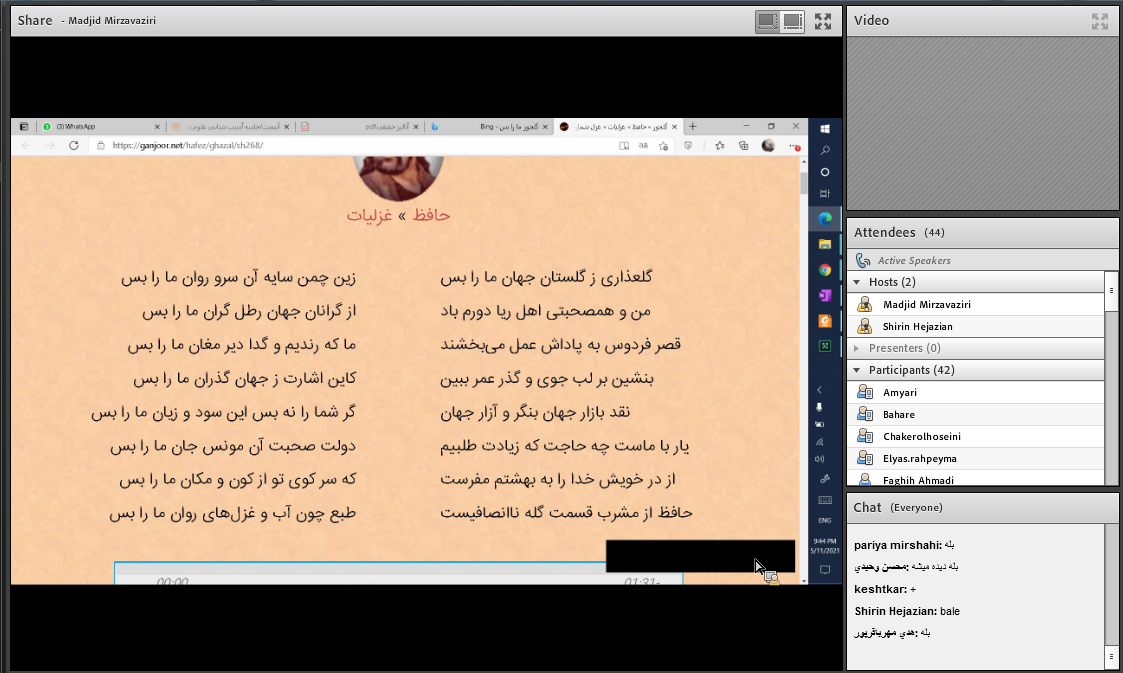Launch Excel from the taskbar
The image size is (1123, 673).
tap(825, 344)
